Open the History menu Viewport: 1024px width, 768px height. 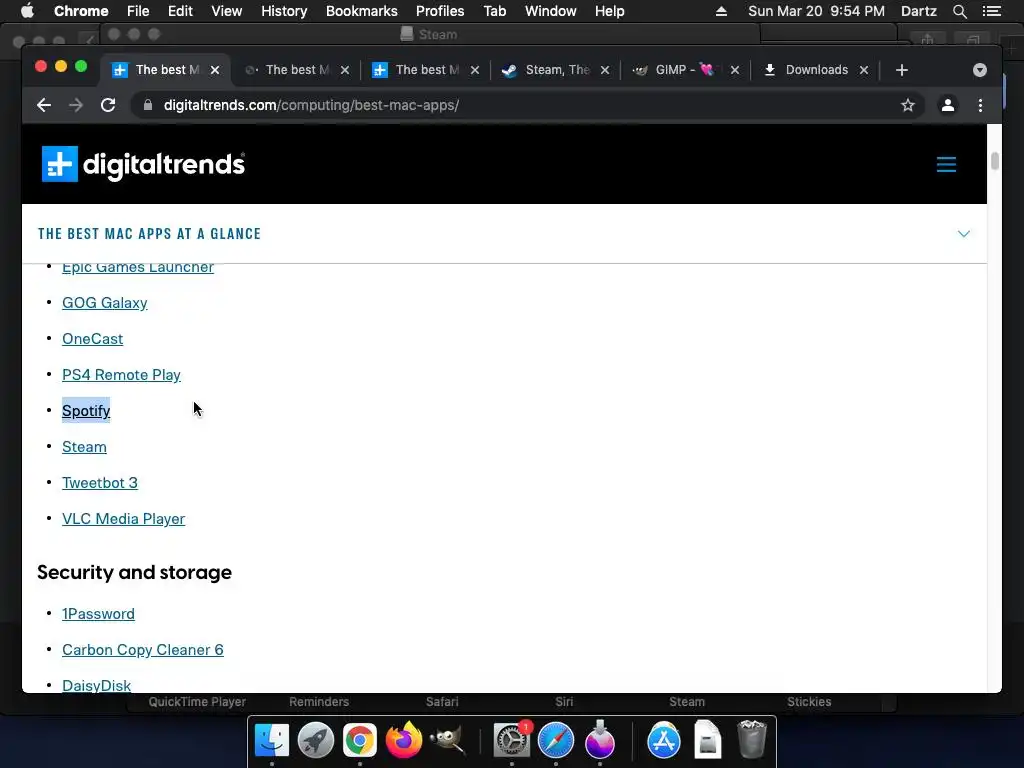(x=284, y=11)
